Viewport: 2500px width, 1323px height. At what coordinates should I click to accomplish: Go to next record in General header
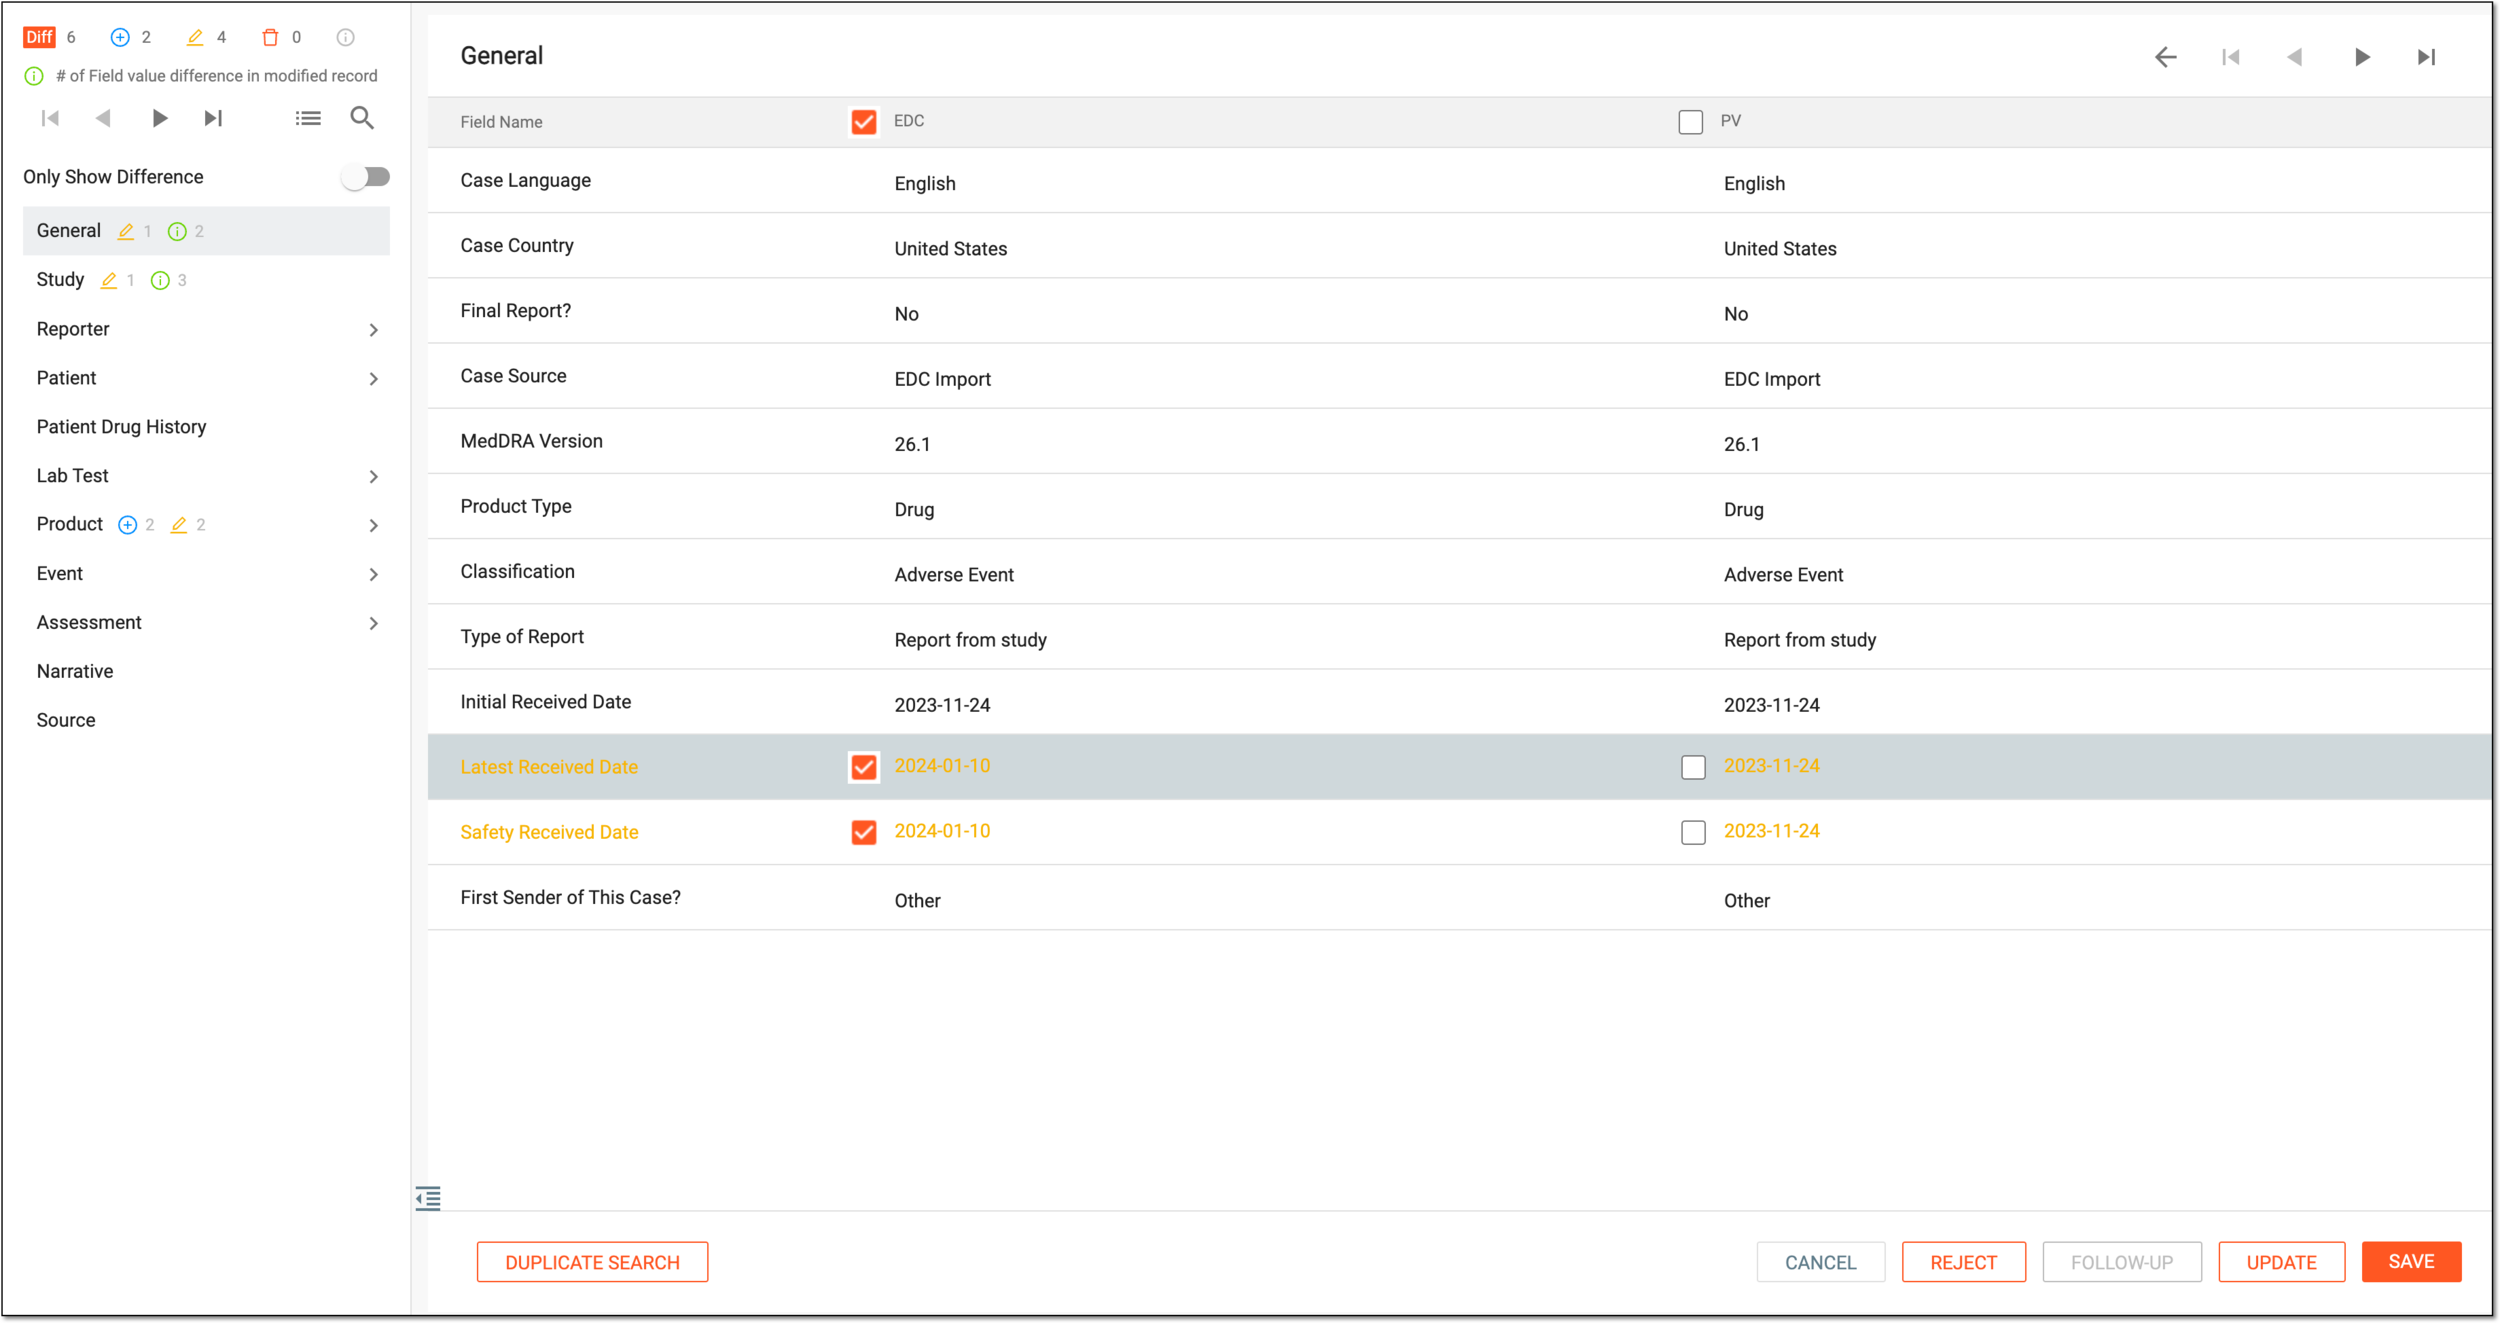click(2362, 57)
